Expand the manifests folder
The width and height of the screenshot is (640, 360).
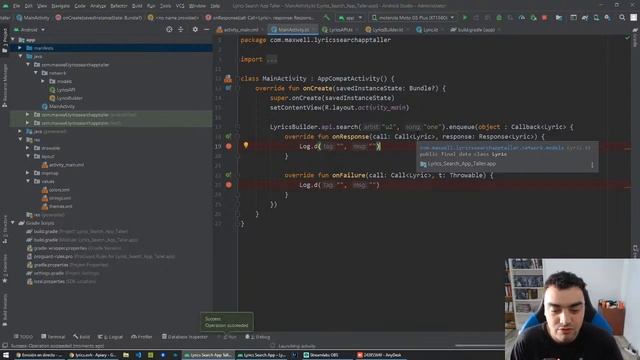point(20,48)
